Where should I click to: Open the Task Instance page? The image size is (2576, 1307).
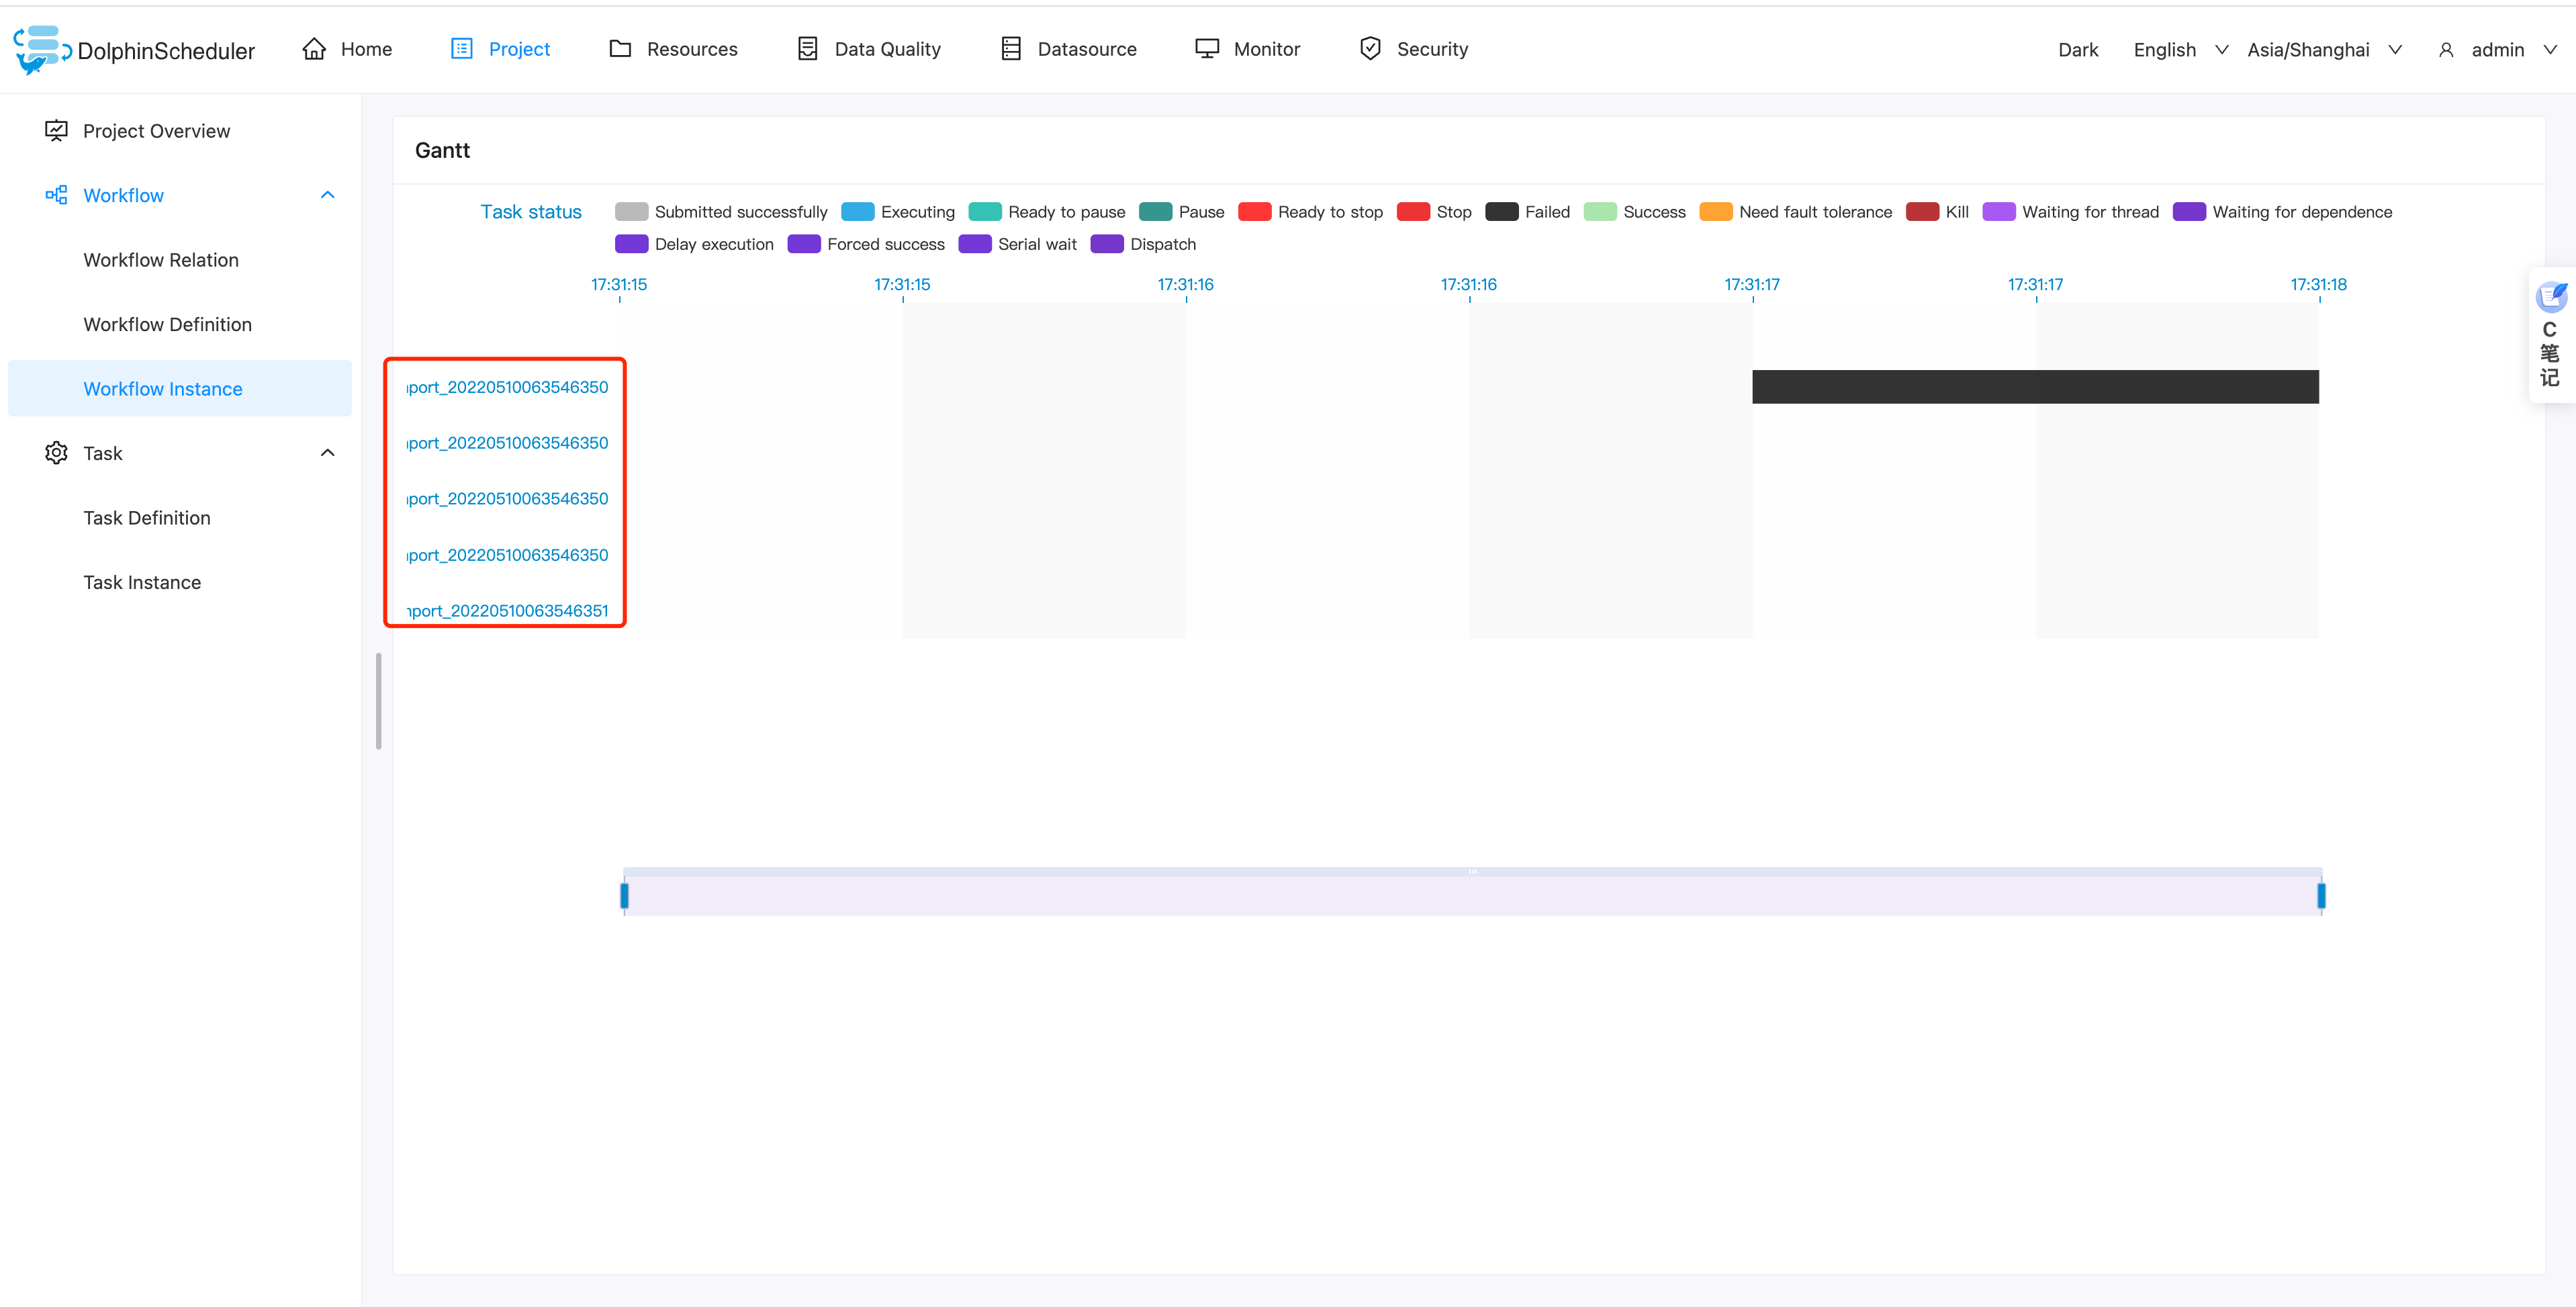tap(142, 581)
